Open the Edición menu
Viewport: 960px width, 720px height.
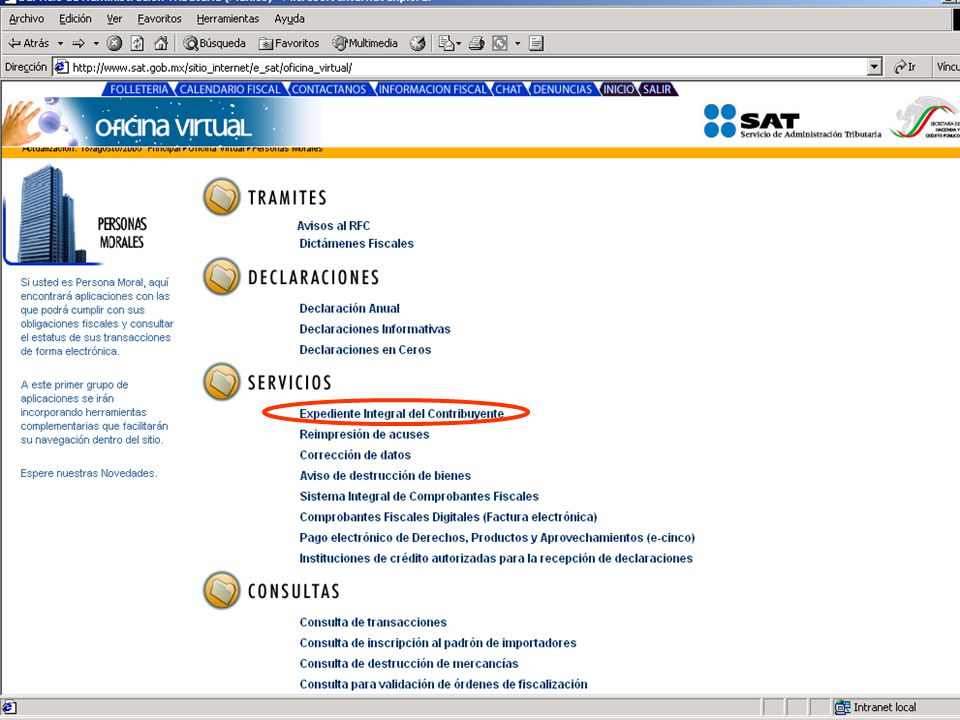pyautogui.click(x=75, y=19)
